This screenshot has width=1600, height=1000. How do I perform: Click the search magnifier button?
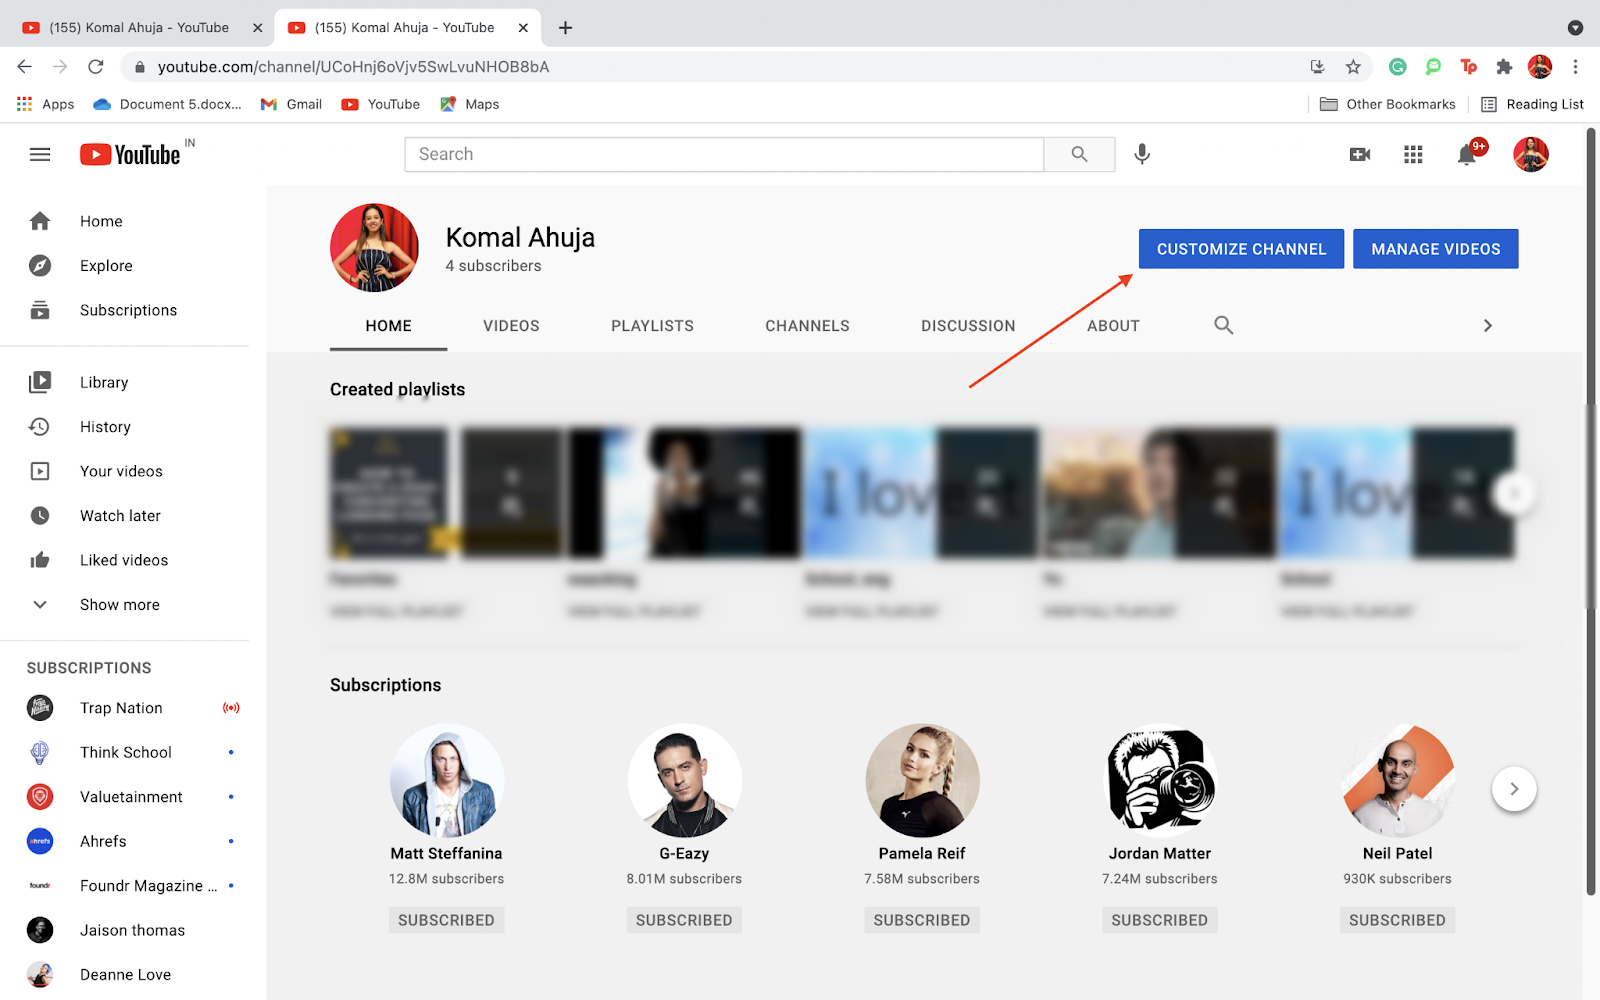point(1079,154)
